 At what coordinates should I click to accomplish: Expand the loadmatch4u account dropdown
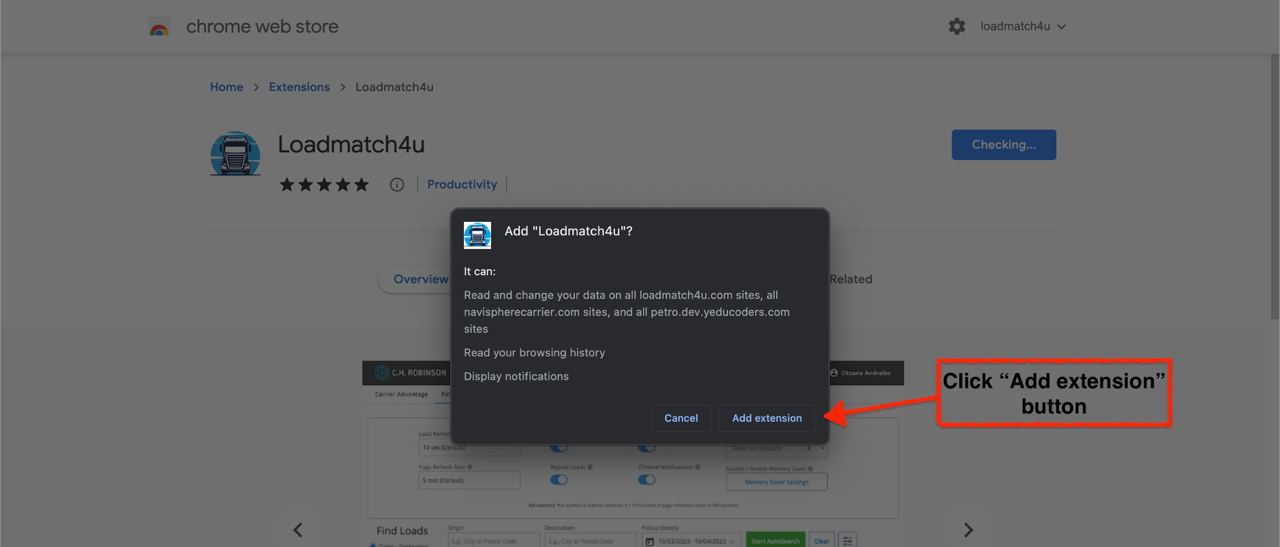click(1022, 27)
